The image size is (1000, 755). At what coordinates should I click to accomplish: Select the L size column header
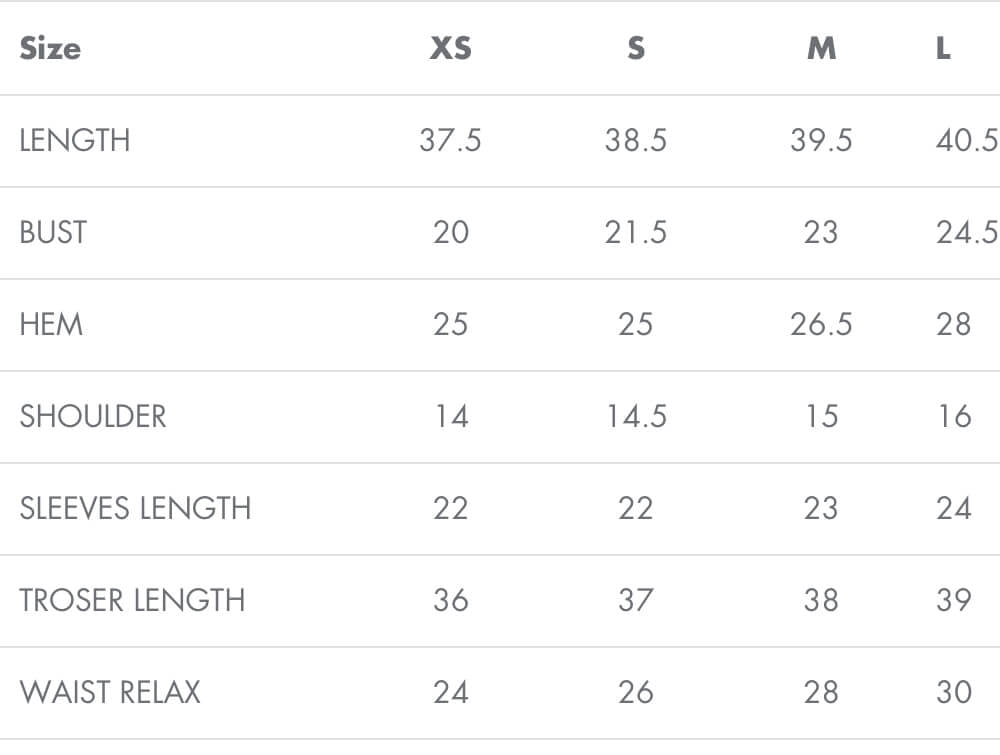click(x=943, y=48)
